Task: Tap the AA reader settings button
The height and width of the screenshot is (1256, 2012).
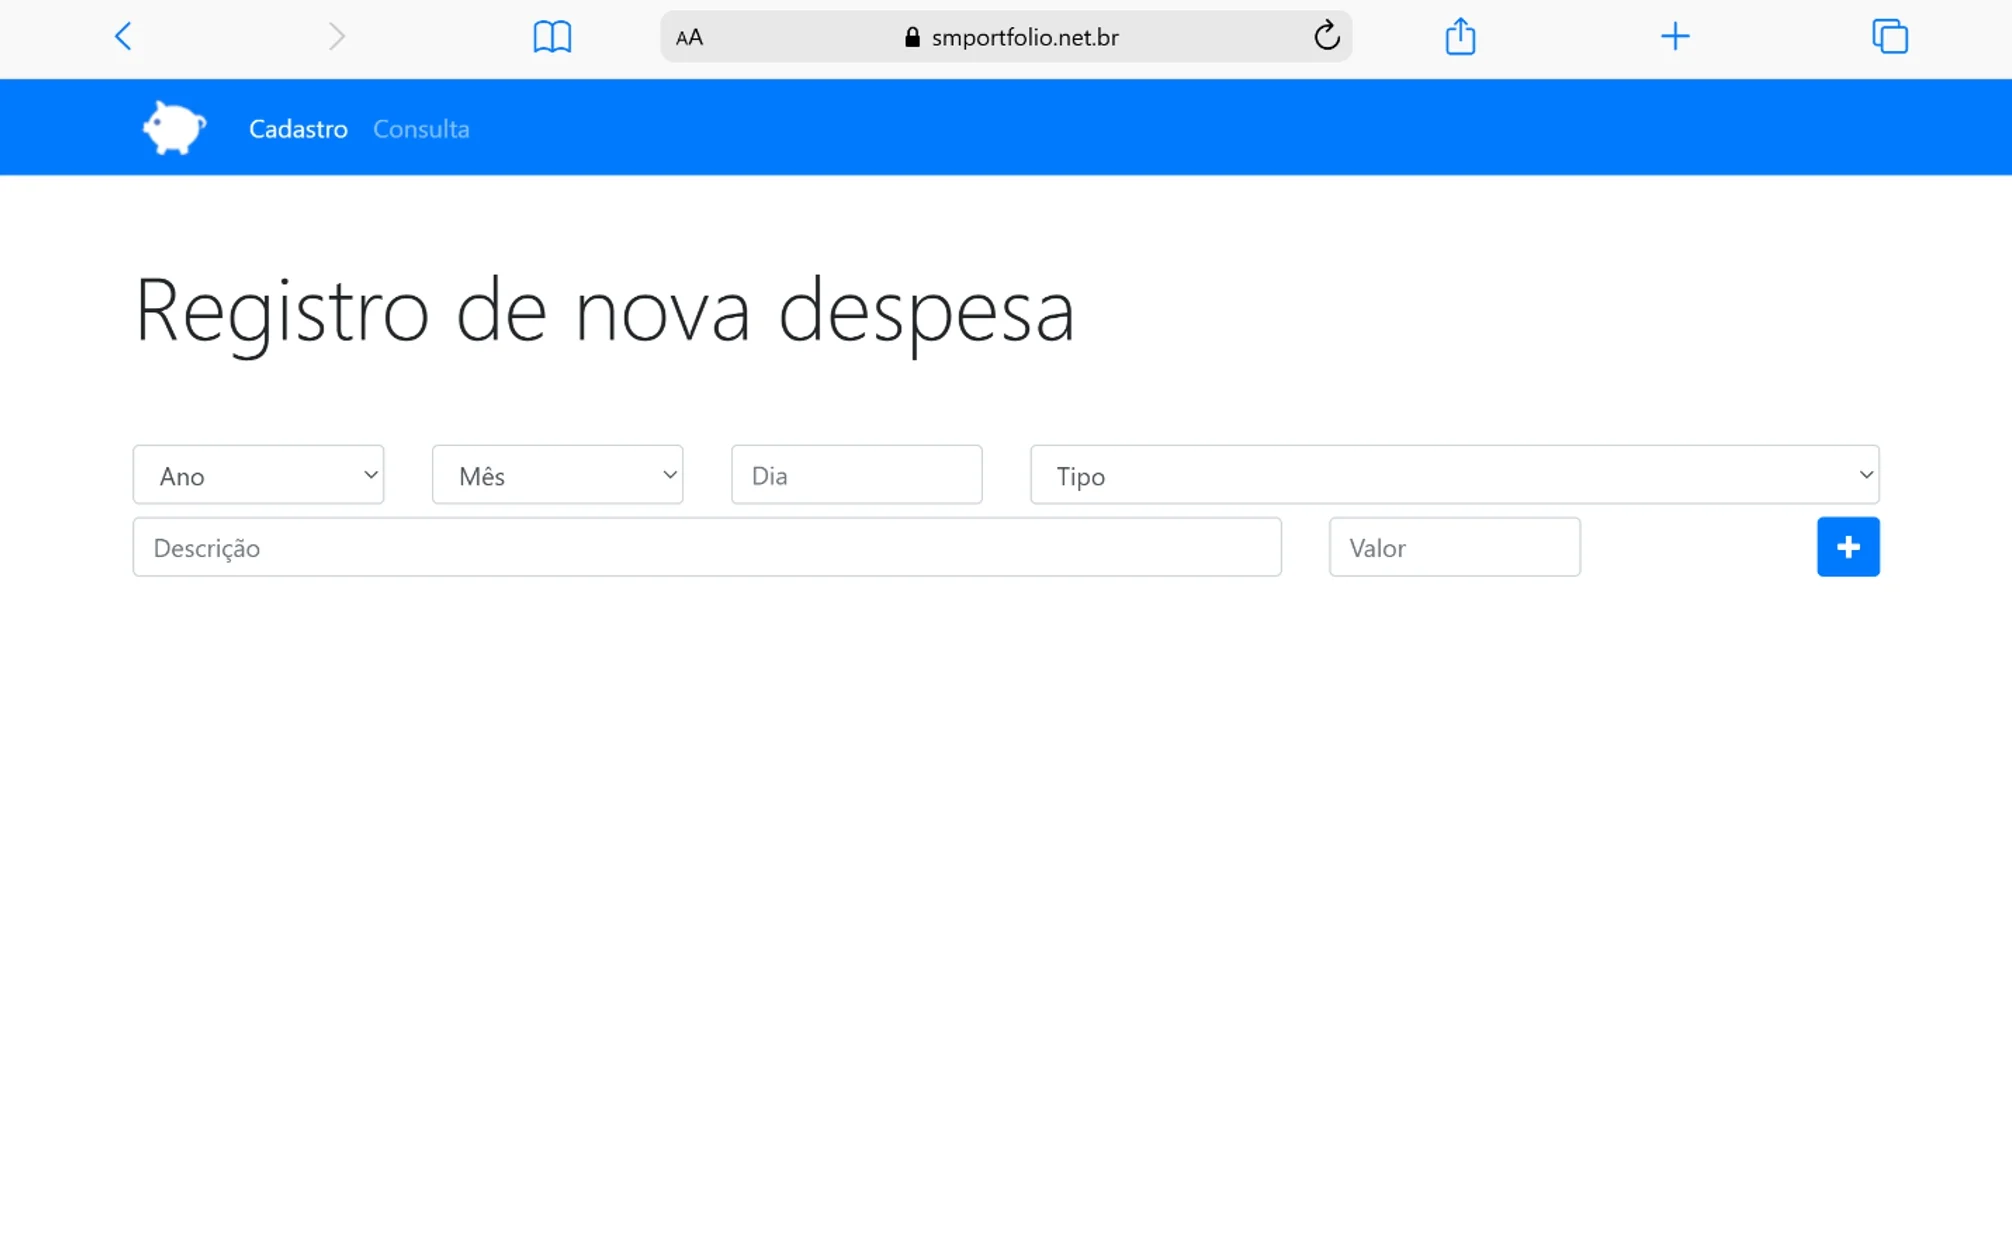Action: click(x=689, y=38)
